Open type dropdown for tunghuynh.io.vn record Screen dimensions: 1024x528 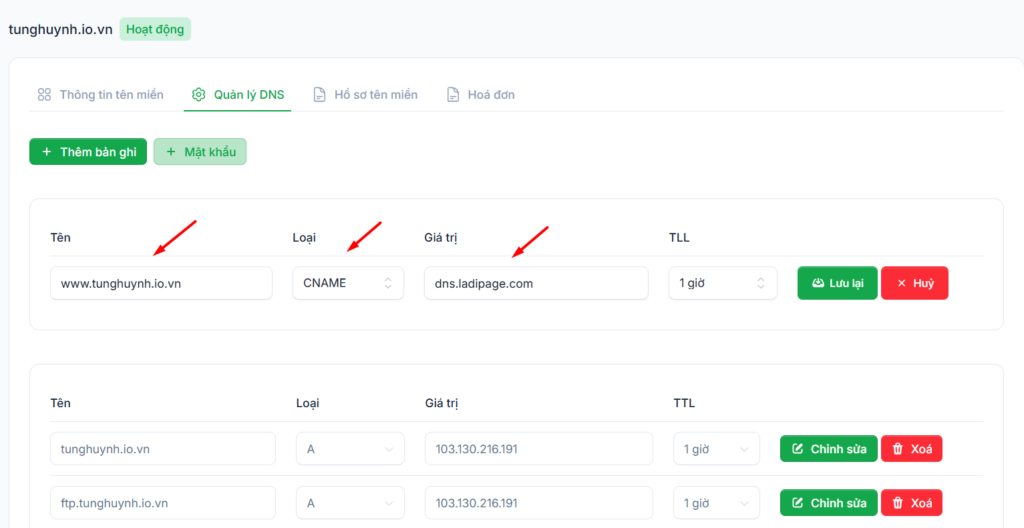pyautogui.click(x=350, y=449)
